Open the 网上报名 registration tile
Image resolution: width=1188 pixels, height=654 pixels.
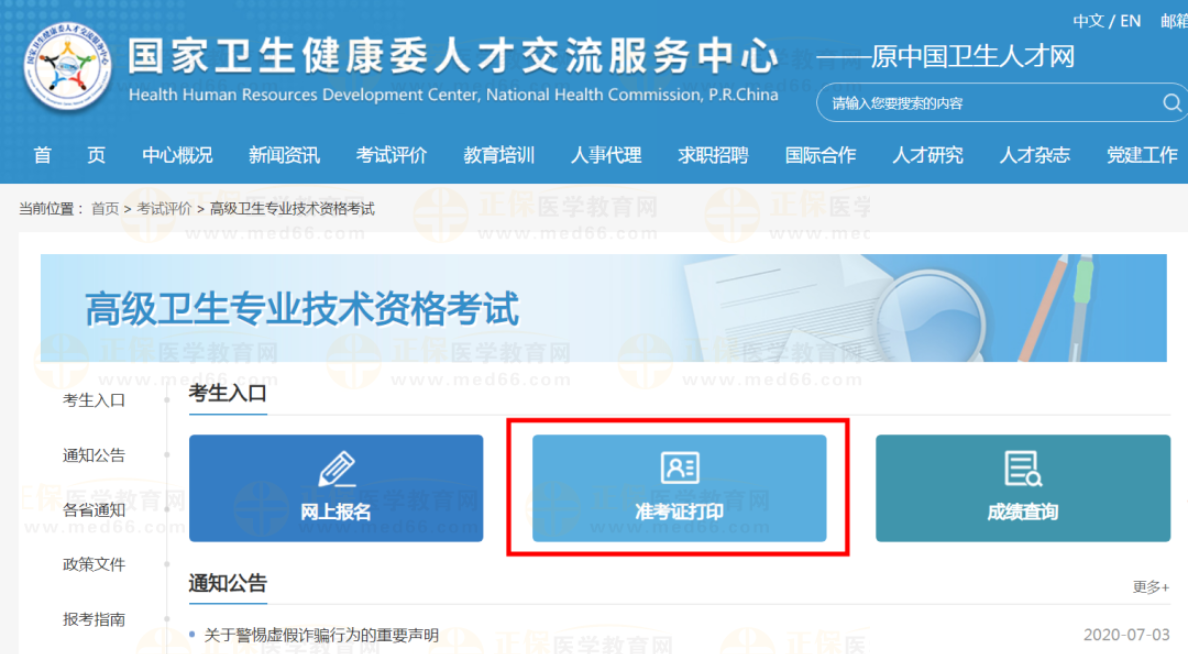[336, 488]
